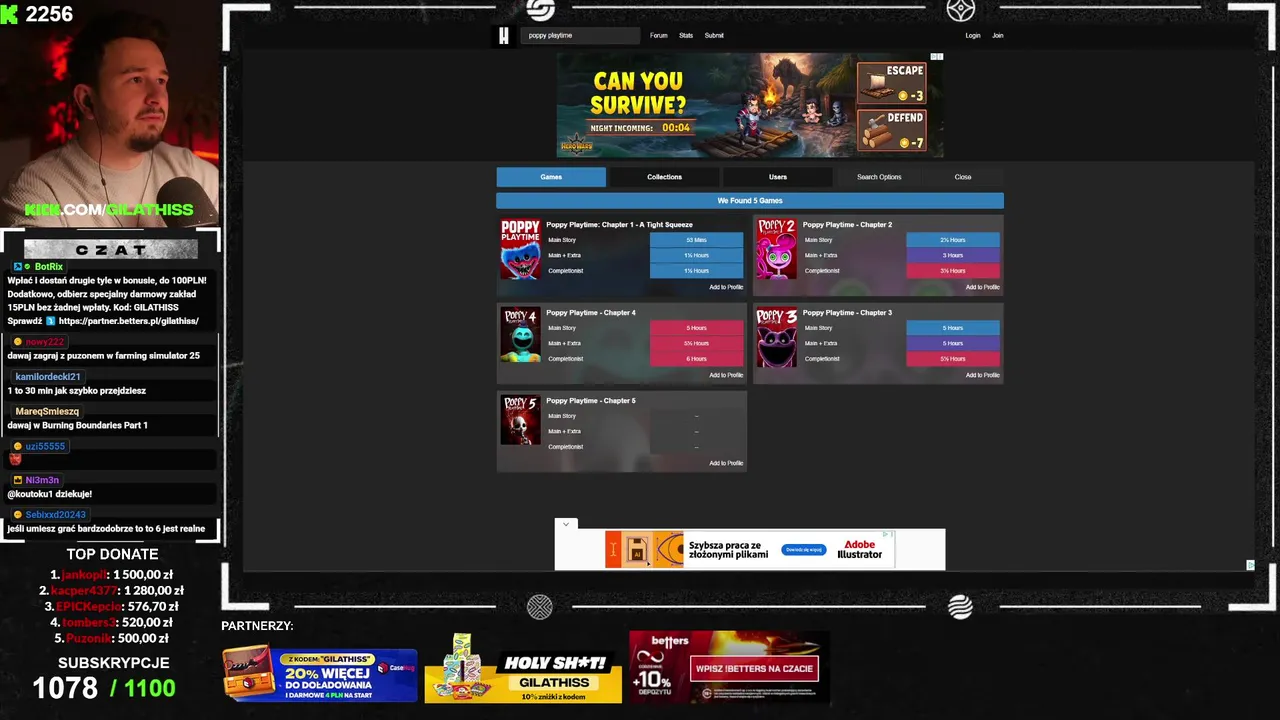The height and width of the screenshot is (720, 1280).
Task: Click chat user 'uzi55555'
Action: click(45, 447)
